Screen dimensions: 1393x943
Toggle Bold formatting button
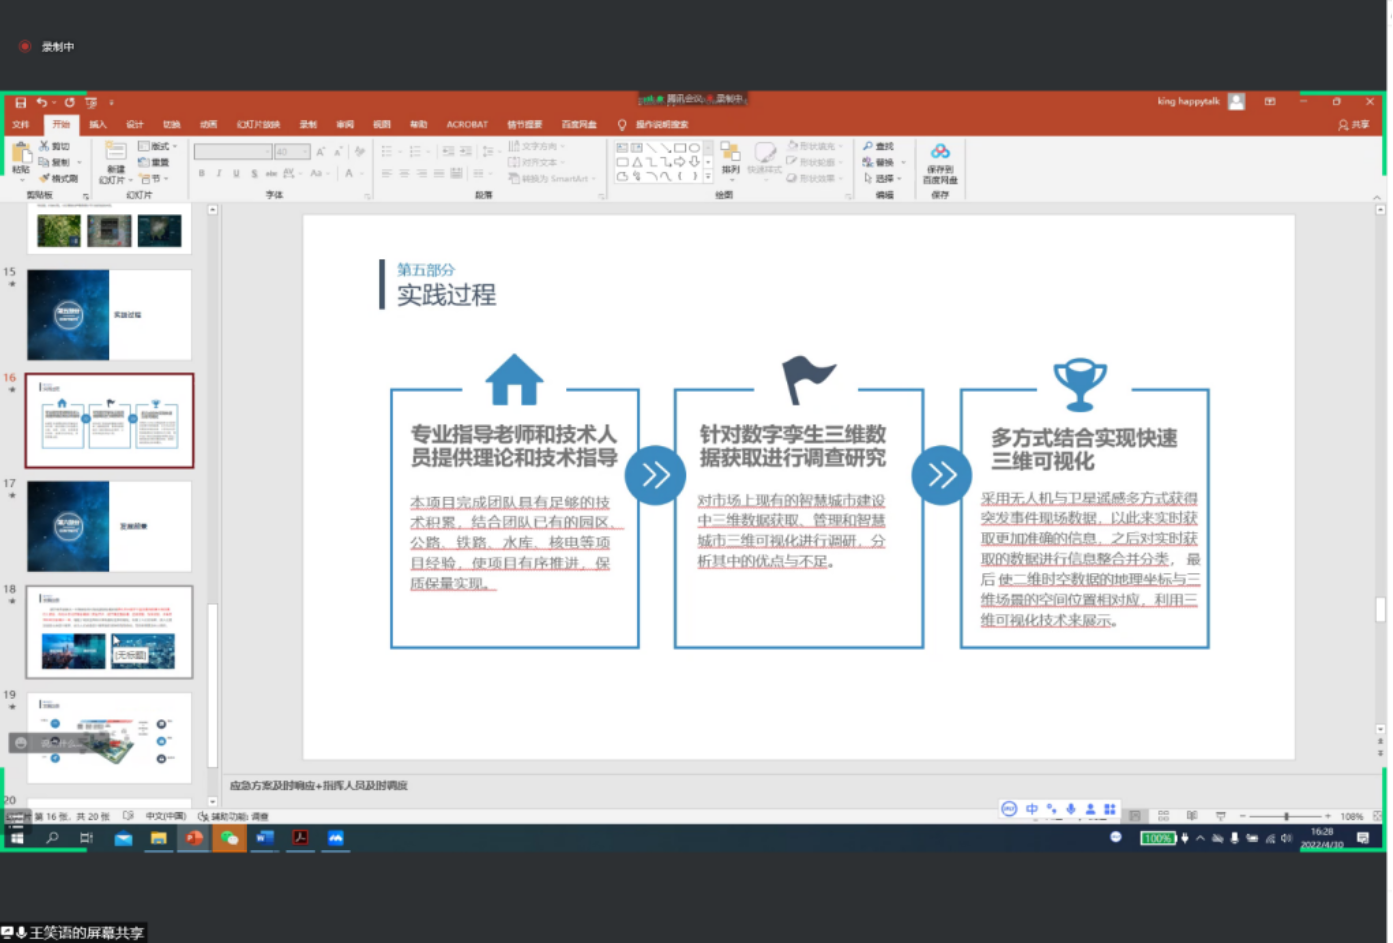(x=201, y=174)
